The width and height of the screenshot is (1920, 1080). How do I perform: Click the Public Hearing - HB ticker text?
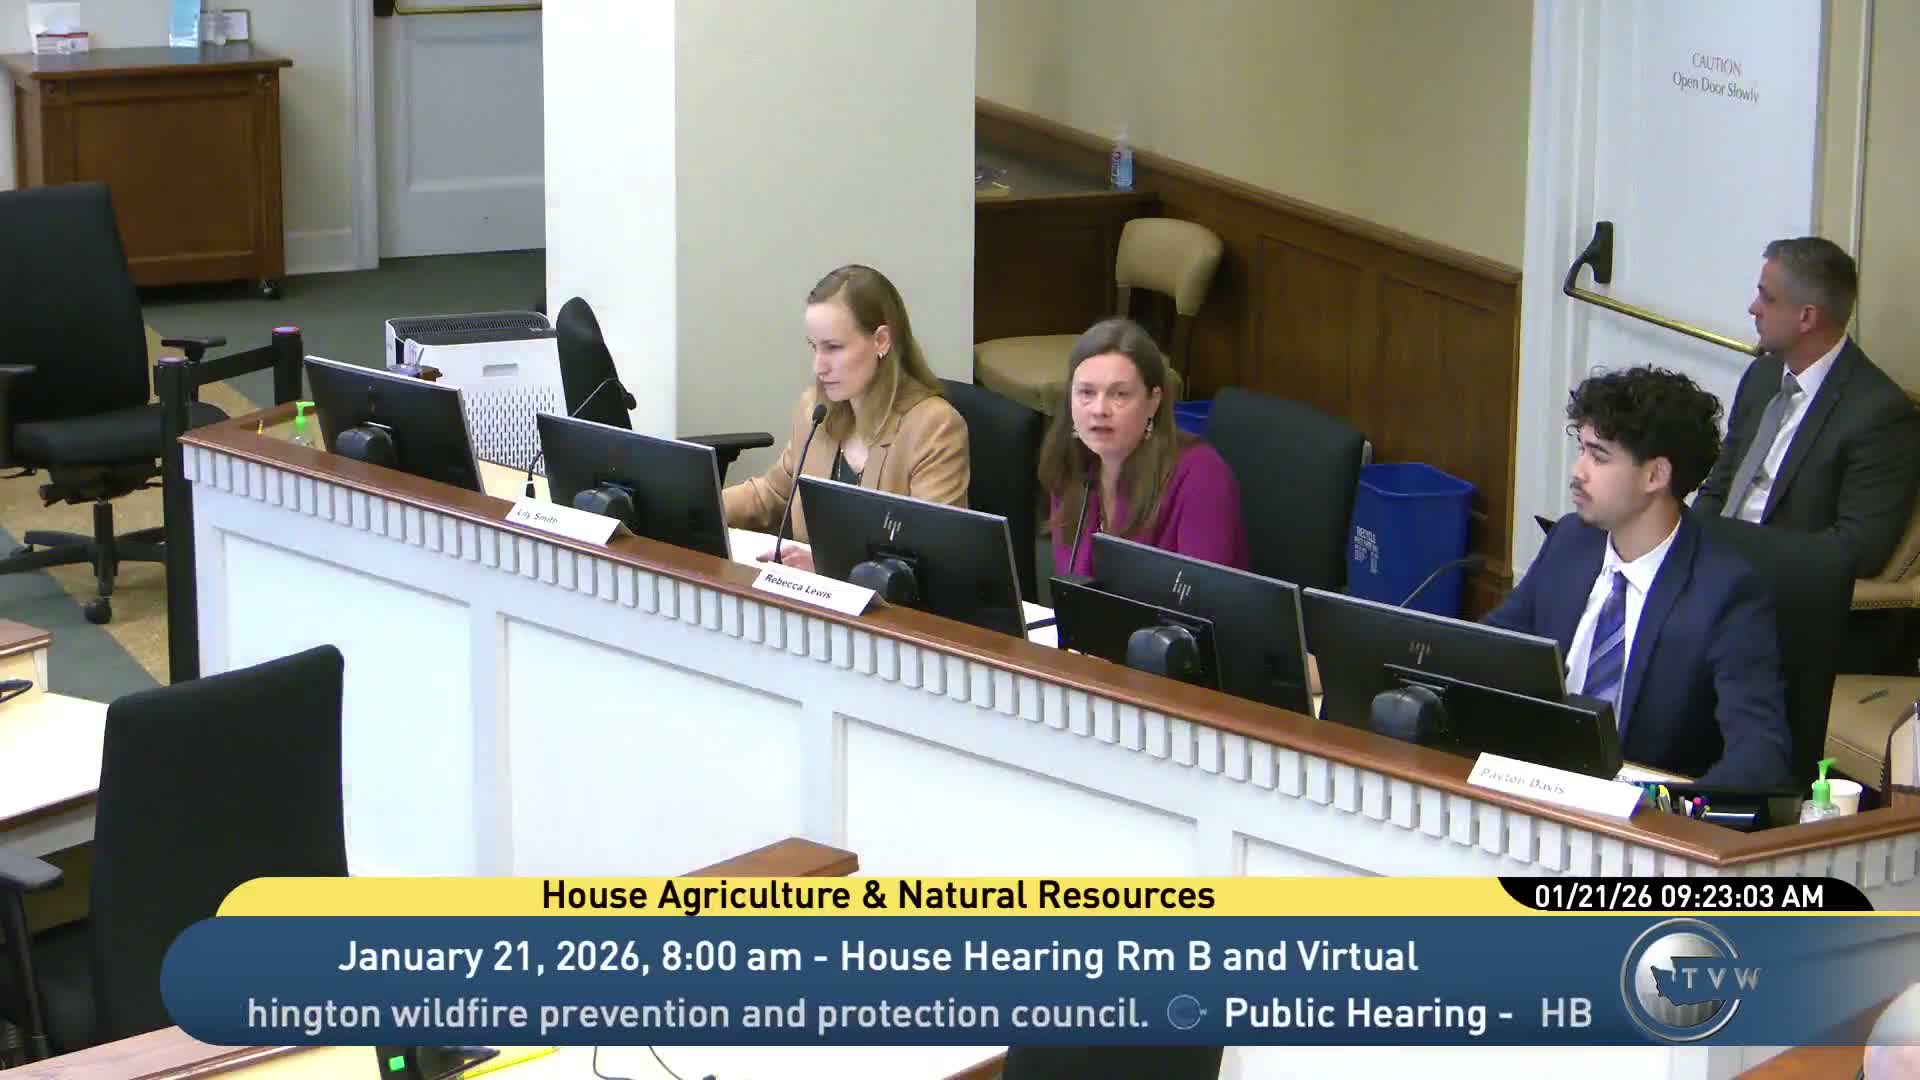point(1407,1013)
